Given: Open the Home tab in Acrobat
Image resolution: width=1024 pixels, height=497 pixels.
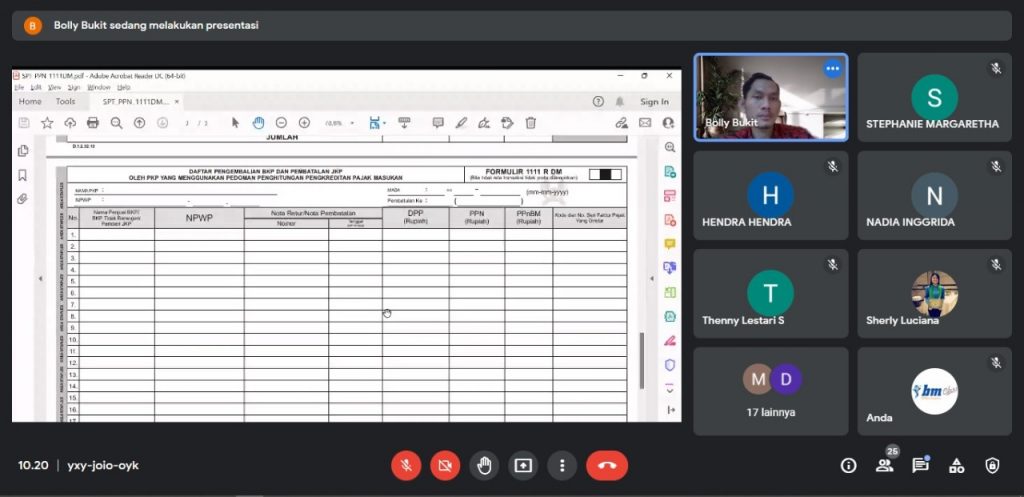Looking at the screenshot, I should point(30,101).
